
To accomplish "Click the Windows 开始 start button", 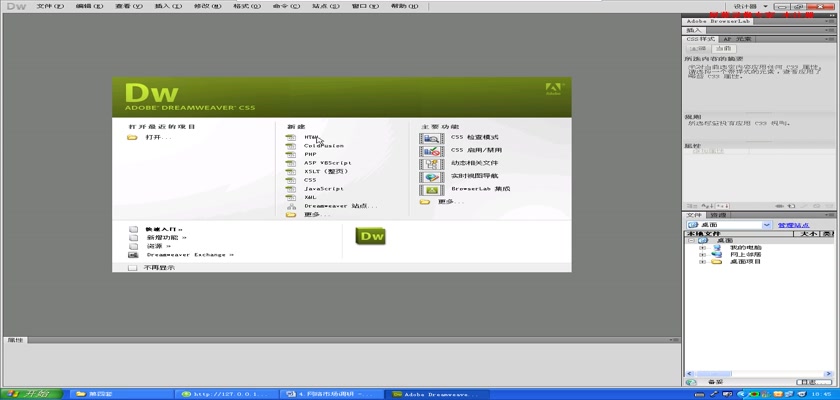I will pos(32,394).
